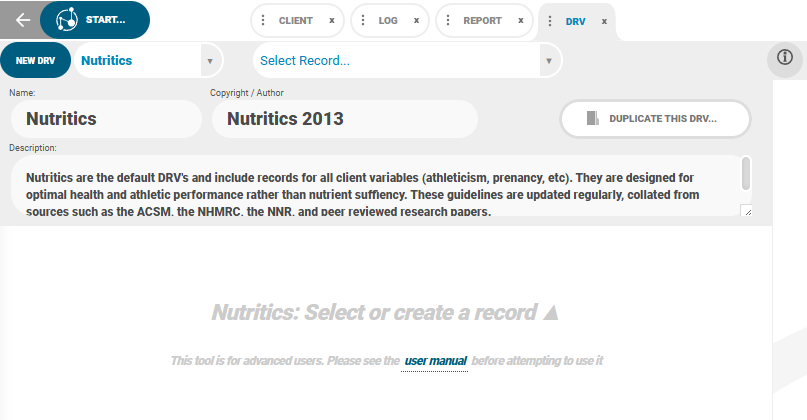The image size is (807, 420).
Task: Click Duplicate This DRV button
Action: [655, 118]
